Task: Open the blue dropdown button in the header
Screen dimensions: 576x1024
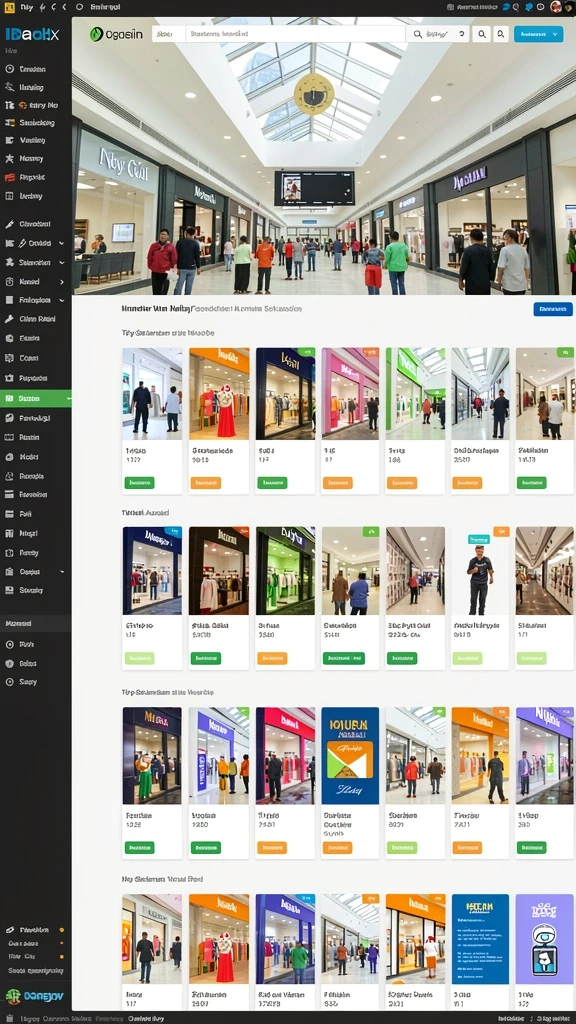Action: tap(538, 35)
